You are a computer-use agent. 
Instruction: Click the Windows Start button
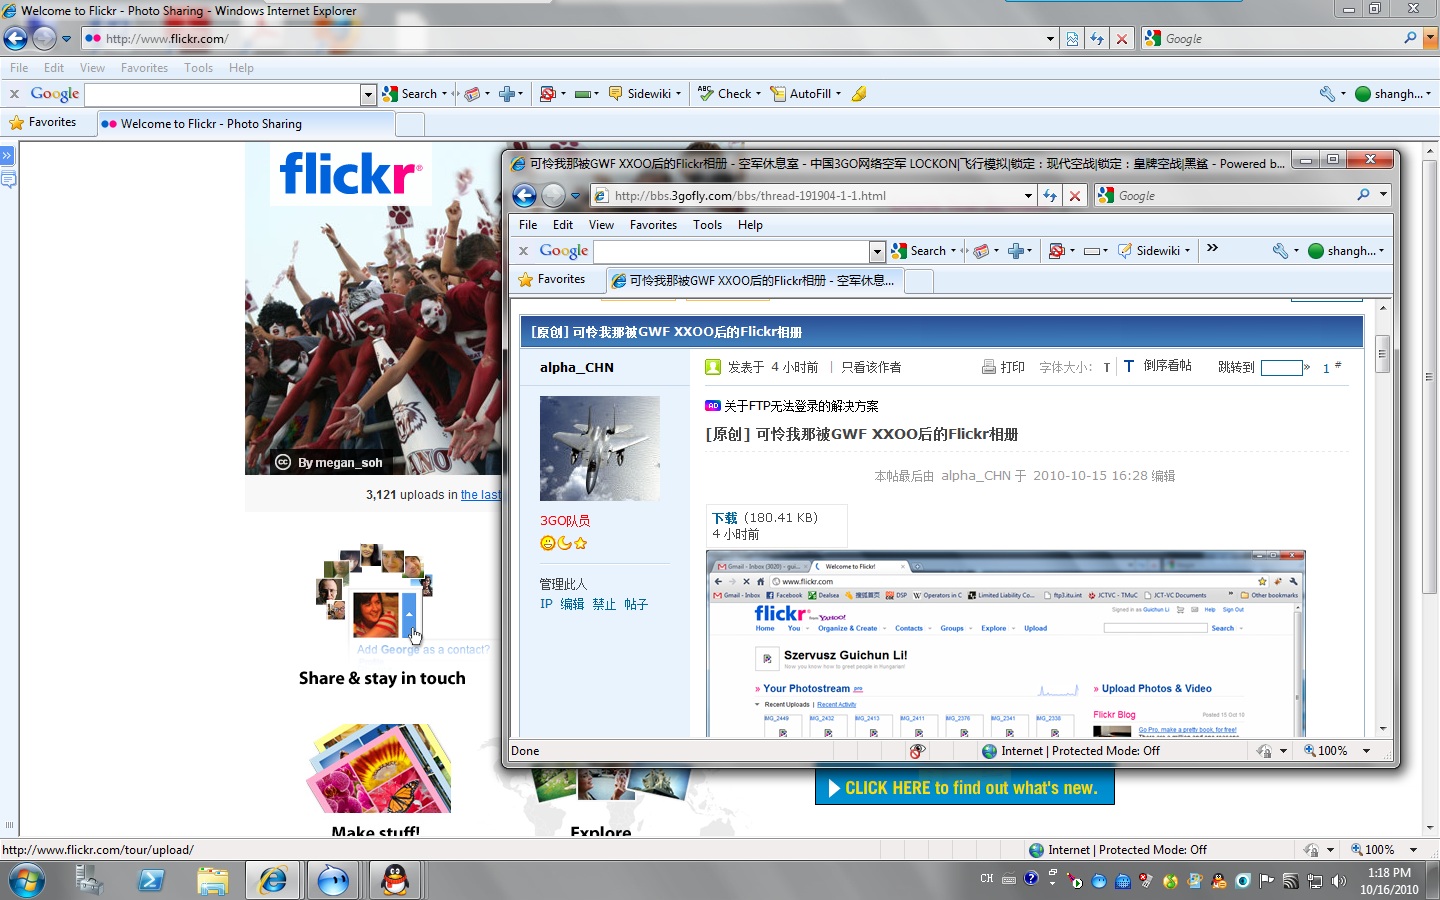tap(25, 880)
